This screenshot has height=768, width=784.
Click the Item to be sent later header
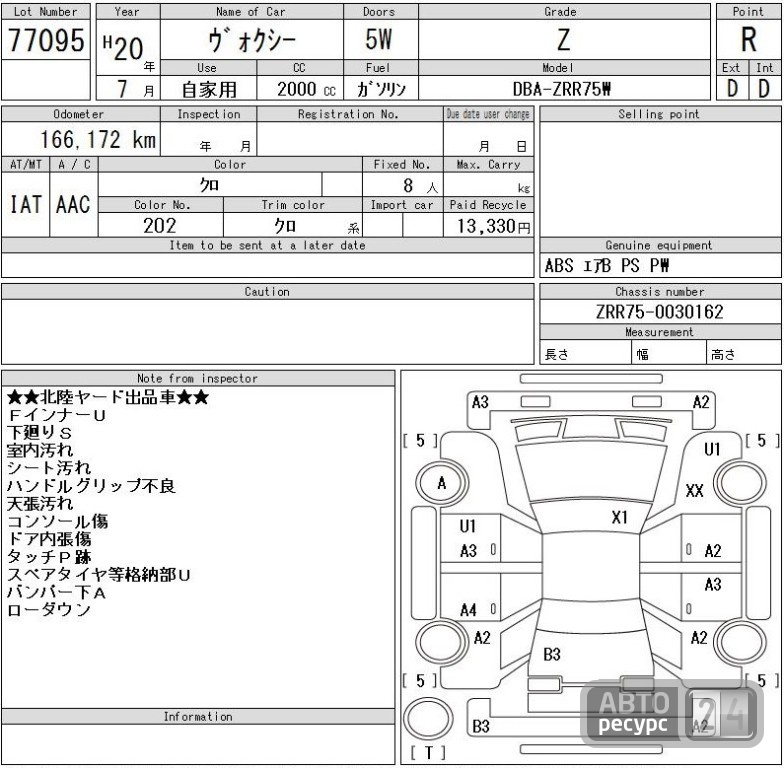(x=267, y=246)
